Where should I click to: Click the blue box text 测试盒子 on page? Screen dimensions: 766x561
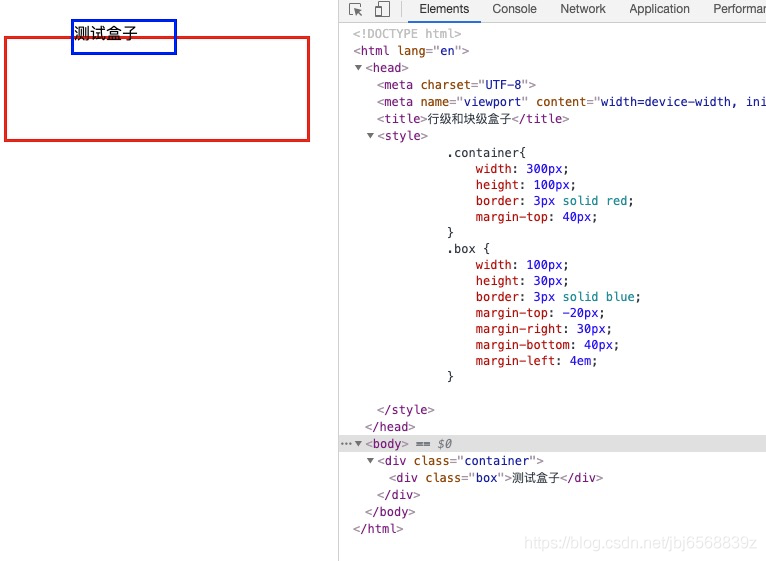pos(106,33)
